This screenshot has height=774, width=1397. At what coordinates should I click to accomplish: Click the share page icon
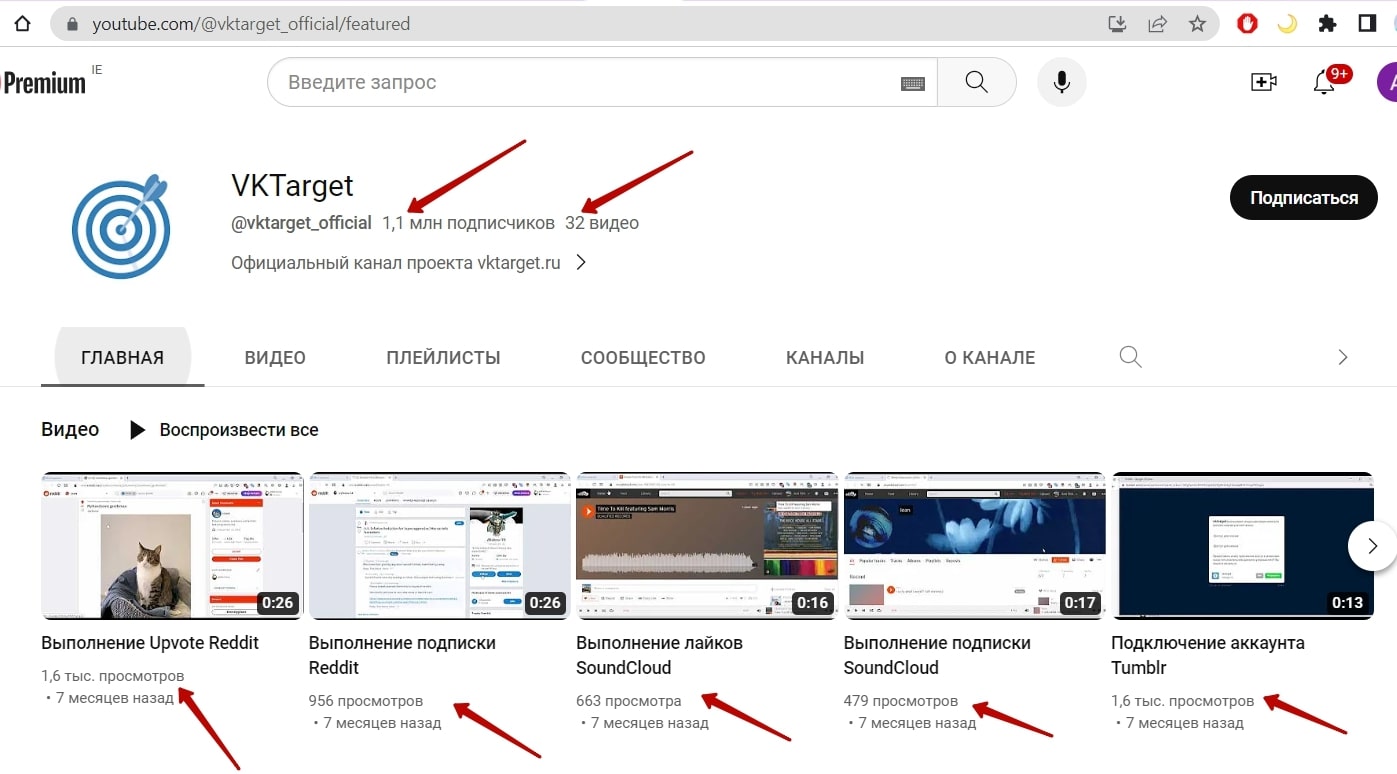click(x=1158, y=24)
